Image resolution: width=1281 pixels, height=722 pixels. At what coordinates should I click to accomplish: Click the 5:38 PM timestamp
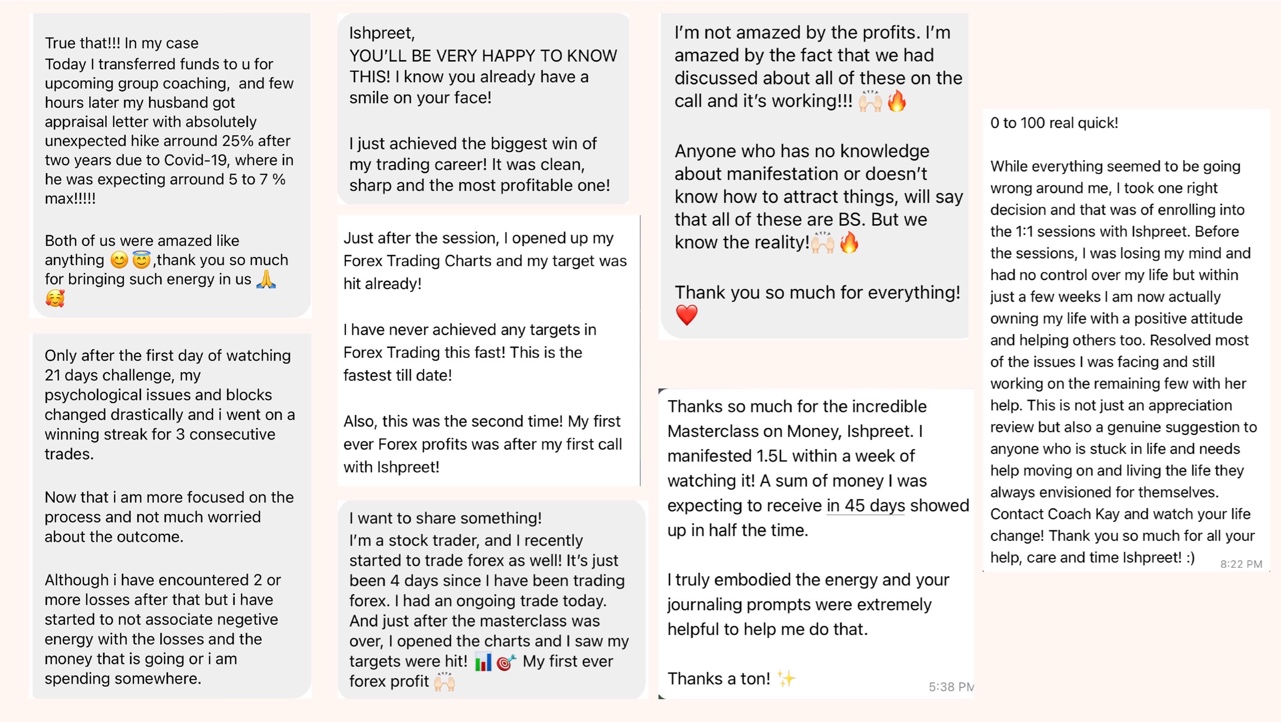click(x=950, y=687)
